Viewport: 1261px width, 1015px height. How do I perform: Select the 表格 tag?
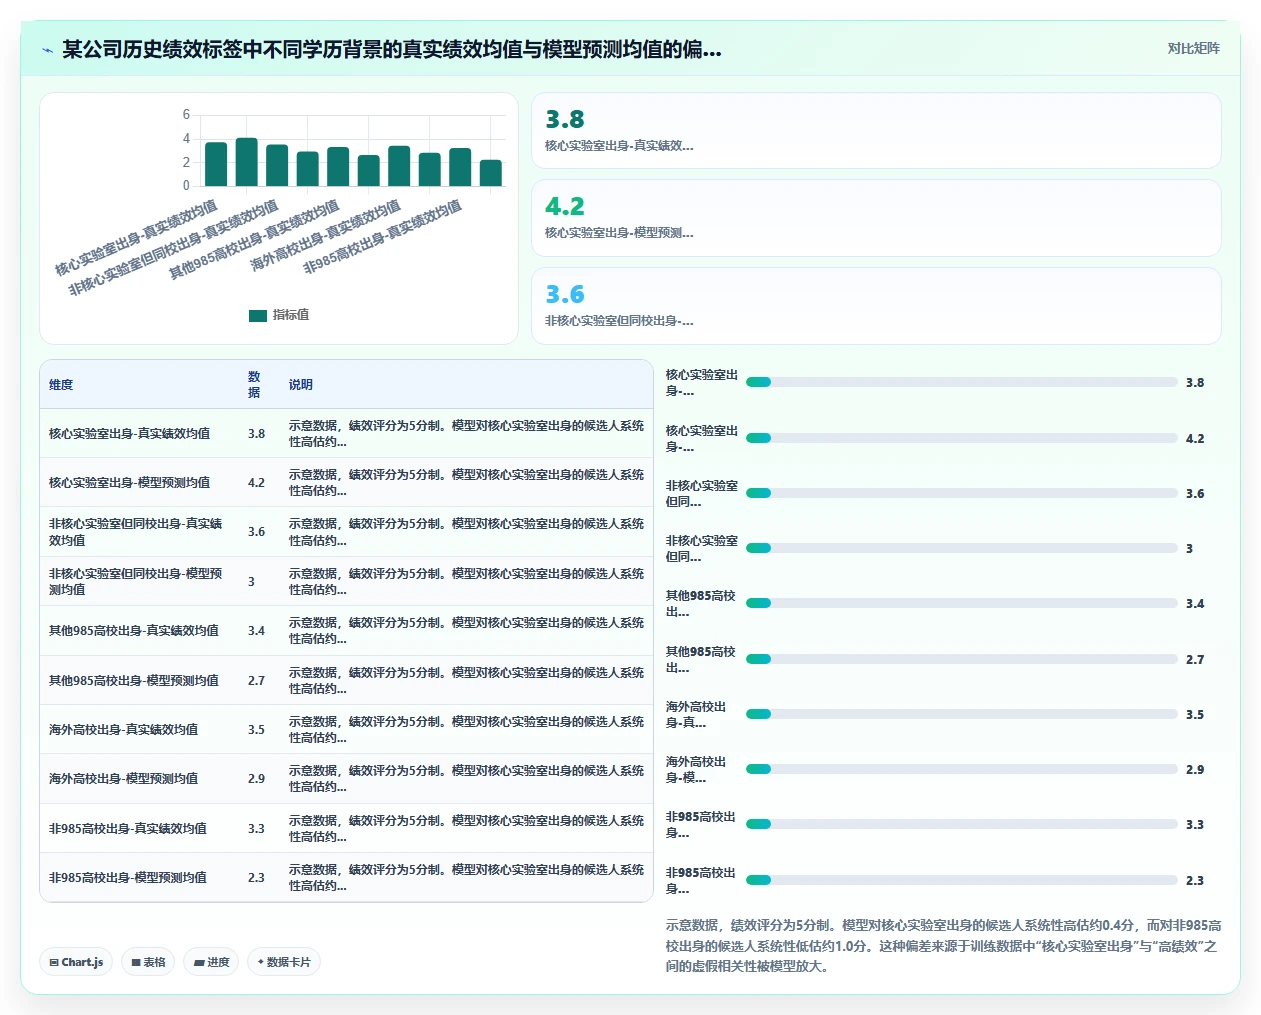[x=148, y=962]
